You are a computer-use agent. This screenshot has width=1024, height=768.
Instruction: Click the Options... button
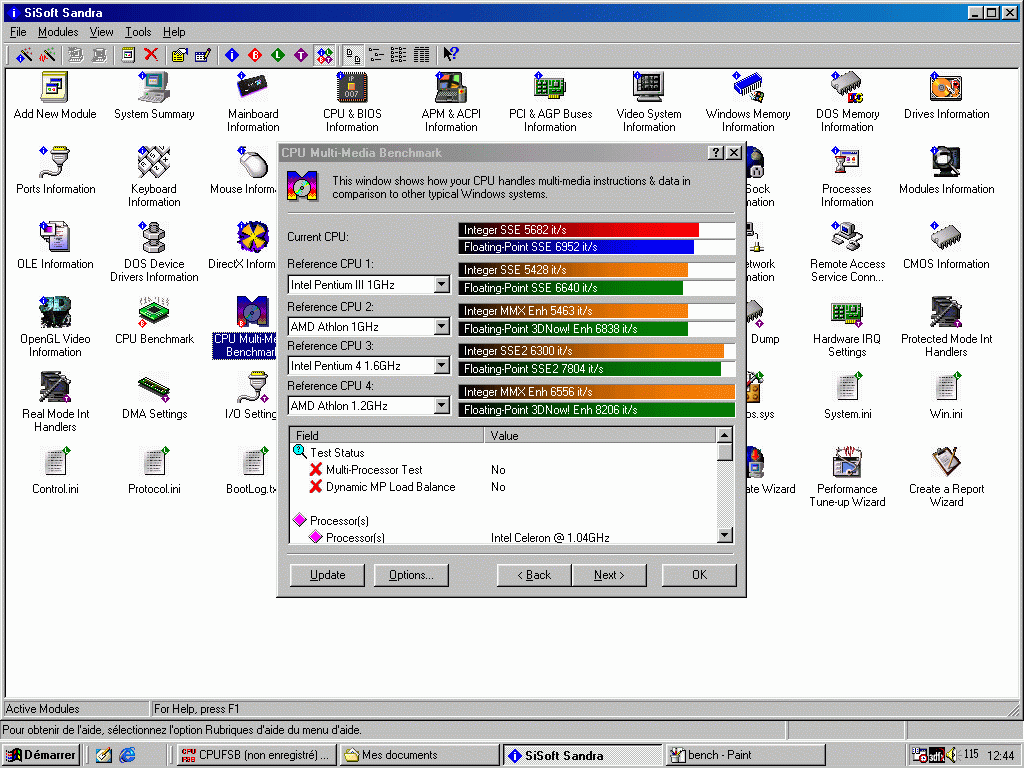pyautogui.click(x=411, y=575)
